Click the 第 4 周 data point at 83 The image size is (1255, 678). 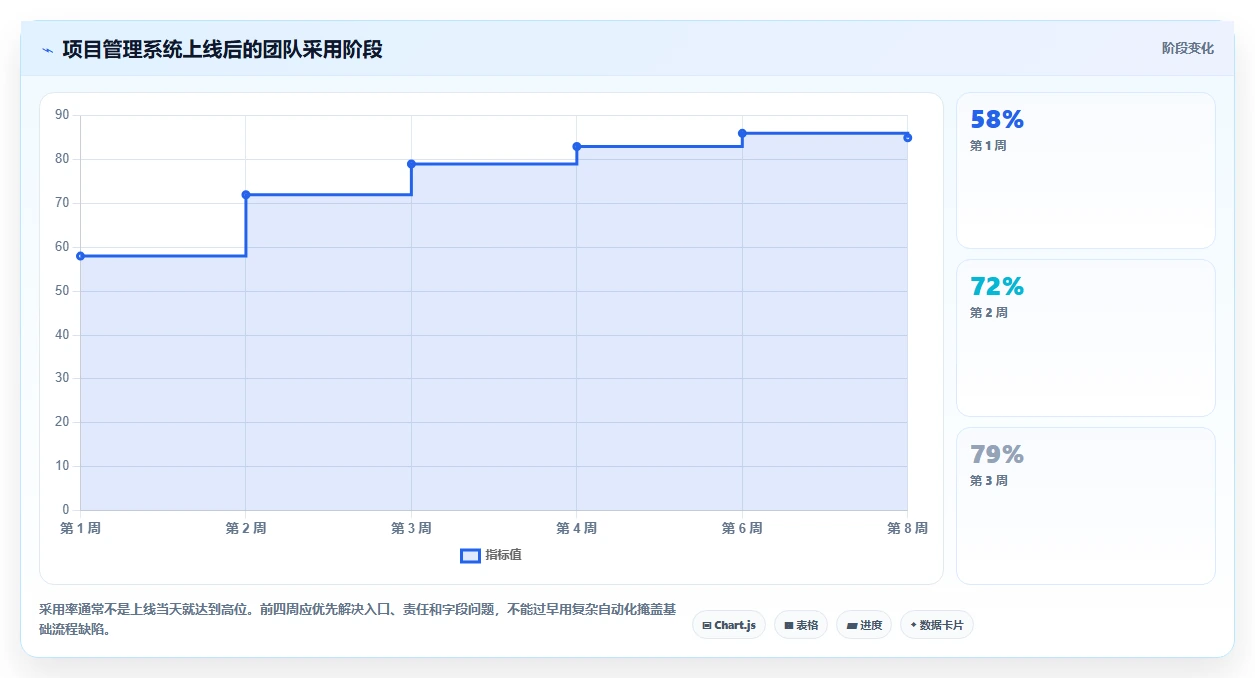click(577, 146)
